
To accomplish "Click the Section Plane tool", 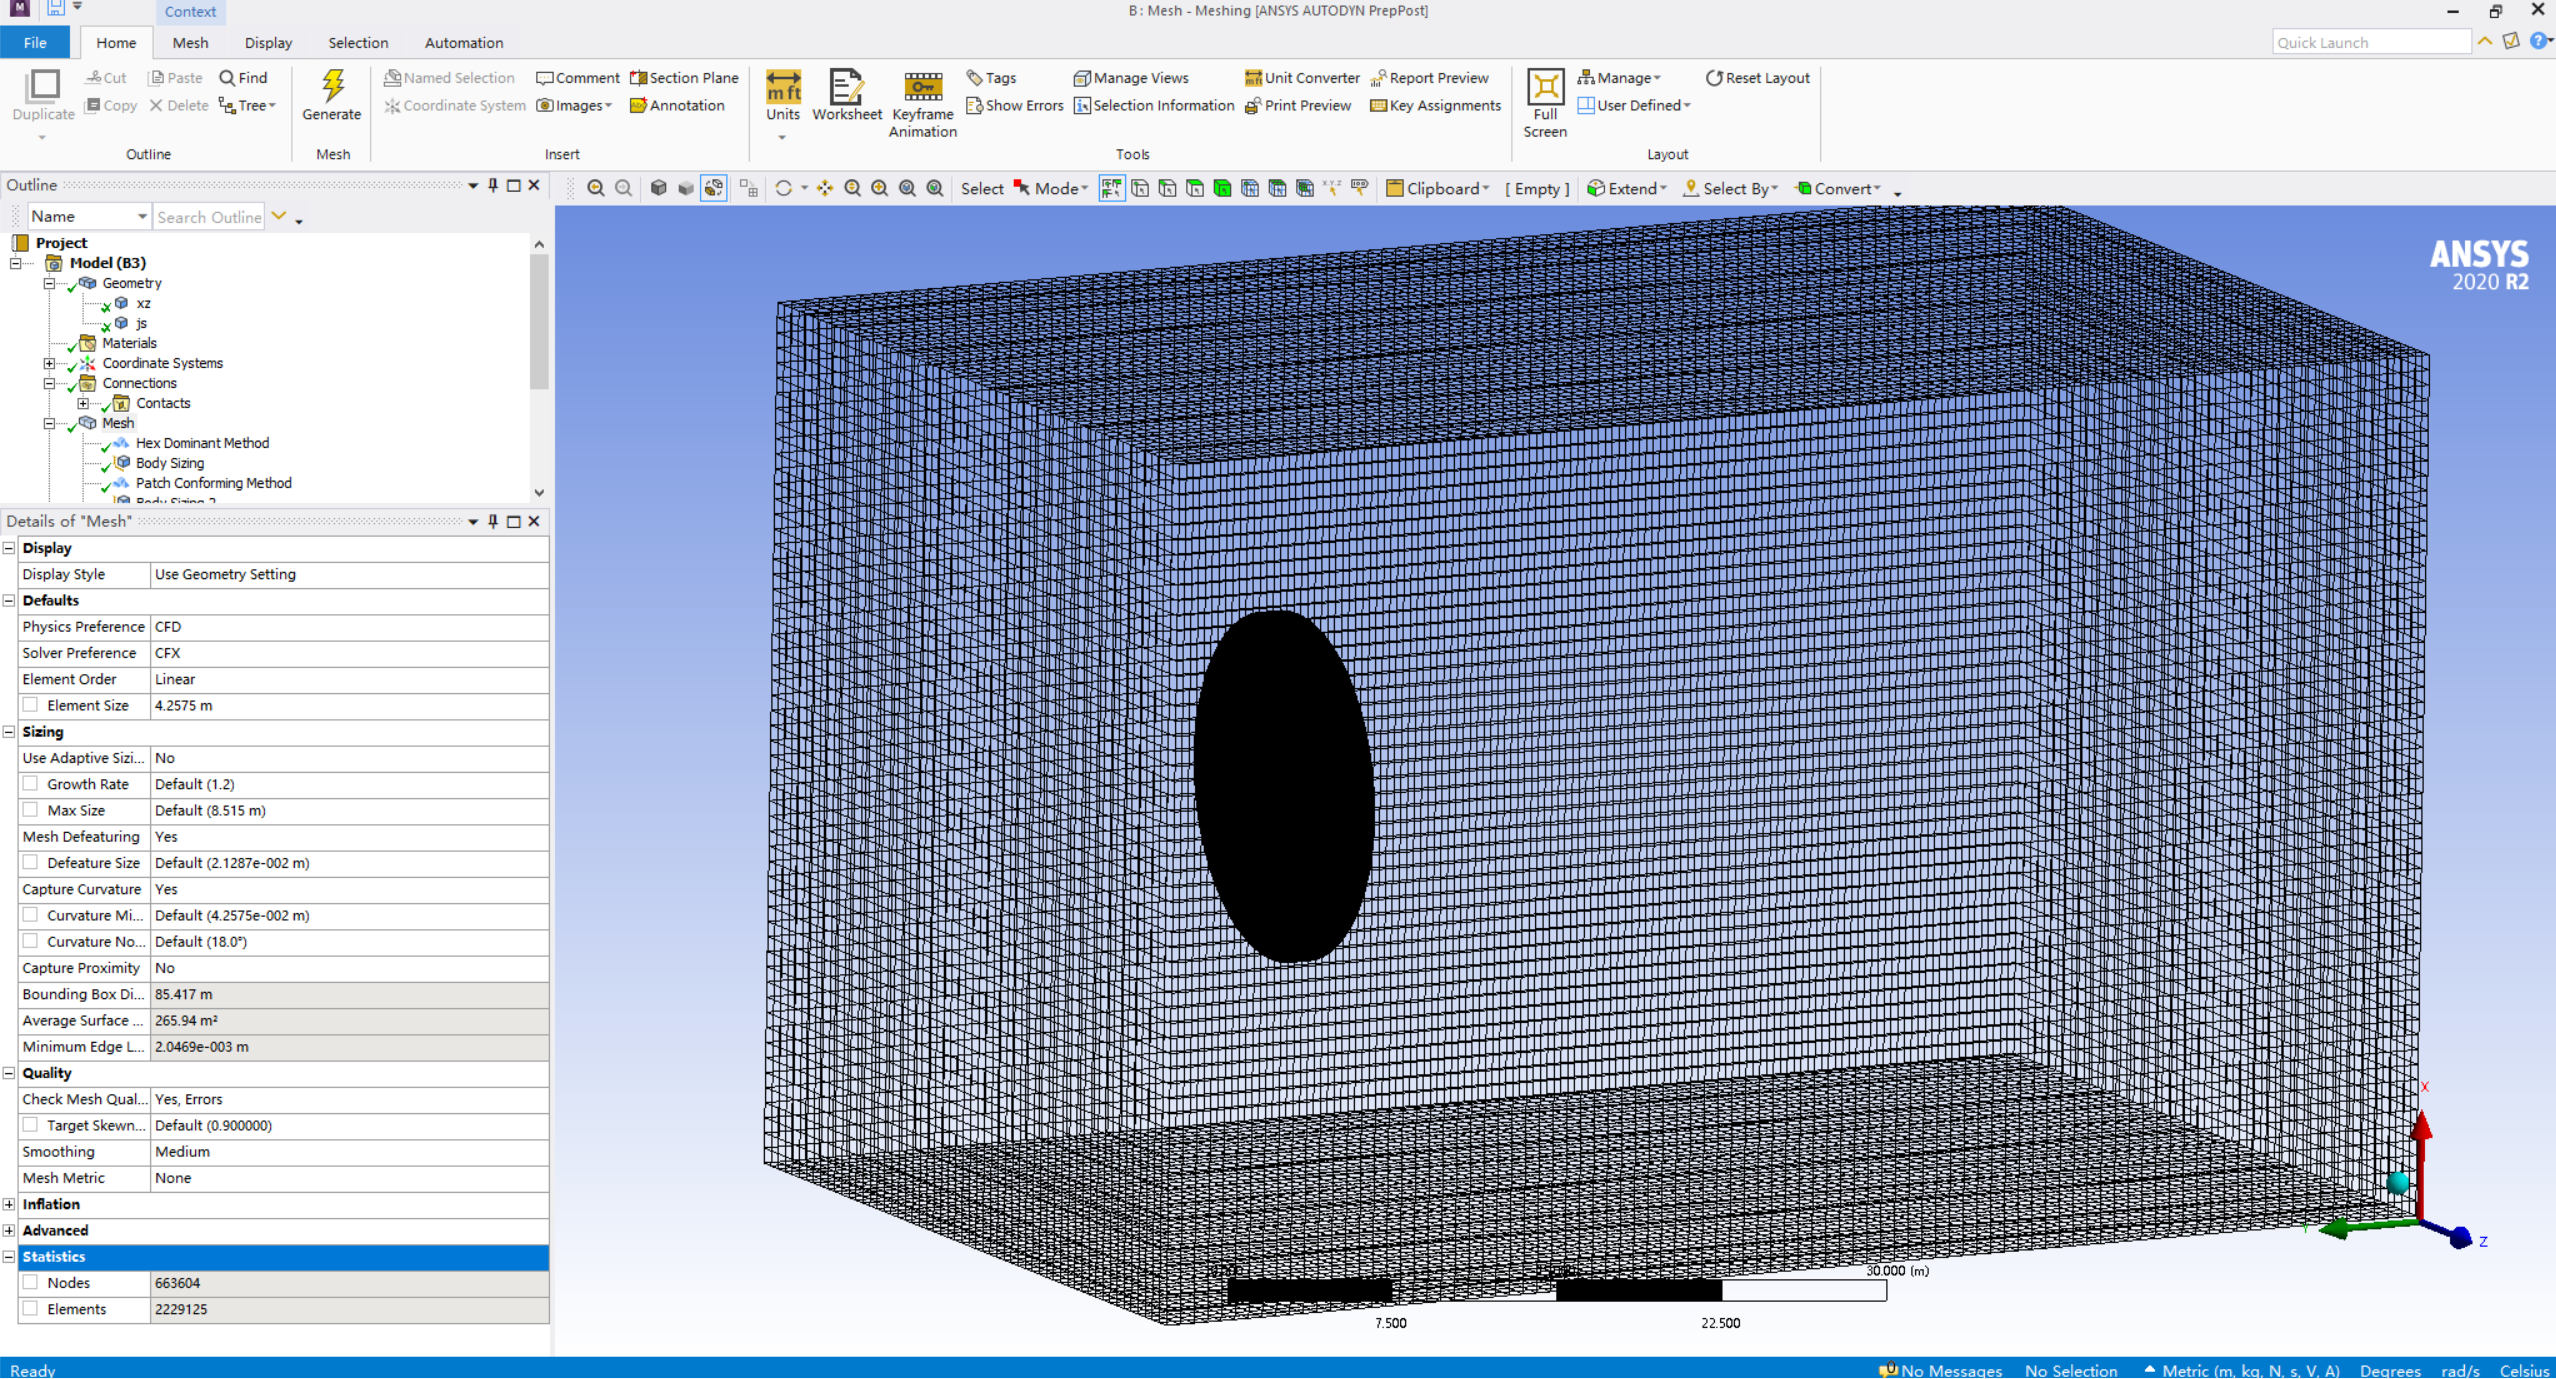I will coord(685,78).
